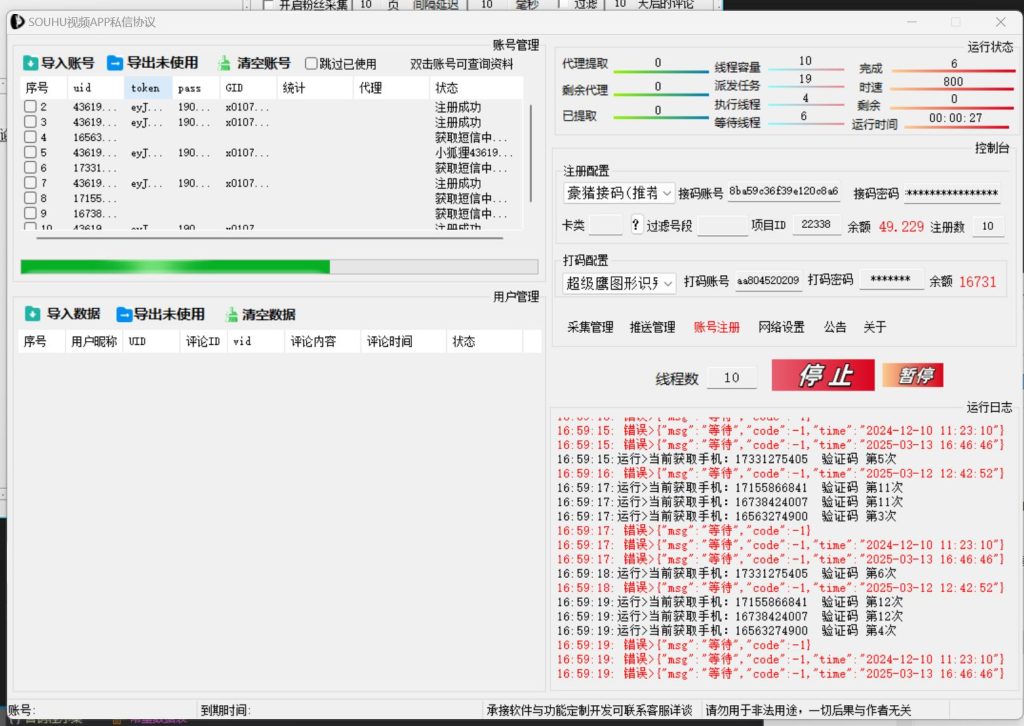Open the 网络设置 tab
Image resolution: width=1024 pixels, height=726 pixels.
(781, 327)
